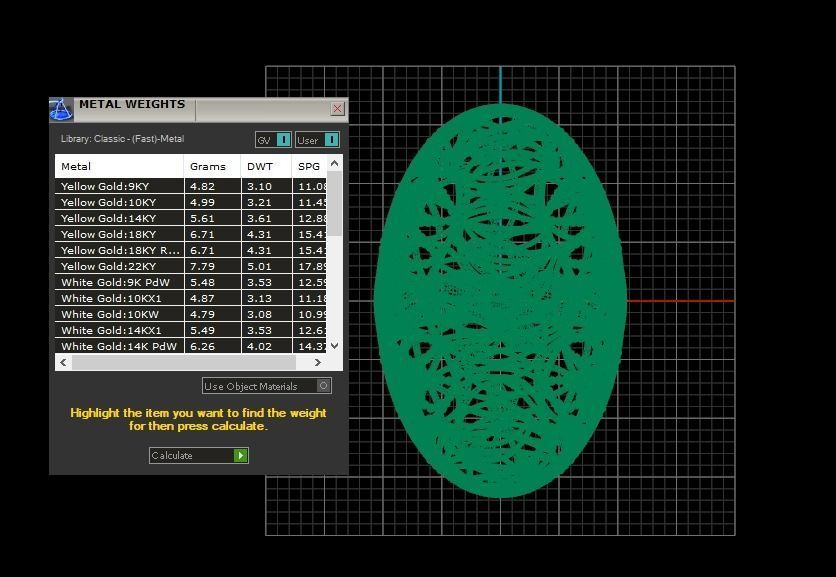Click the 3.08 DWT value
This screenshot has width=836, height=577.
259,314
